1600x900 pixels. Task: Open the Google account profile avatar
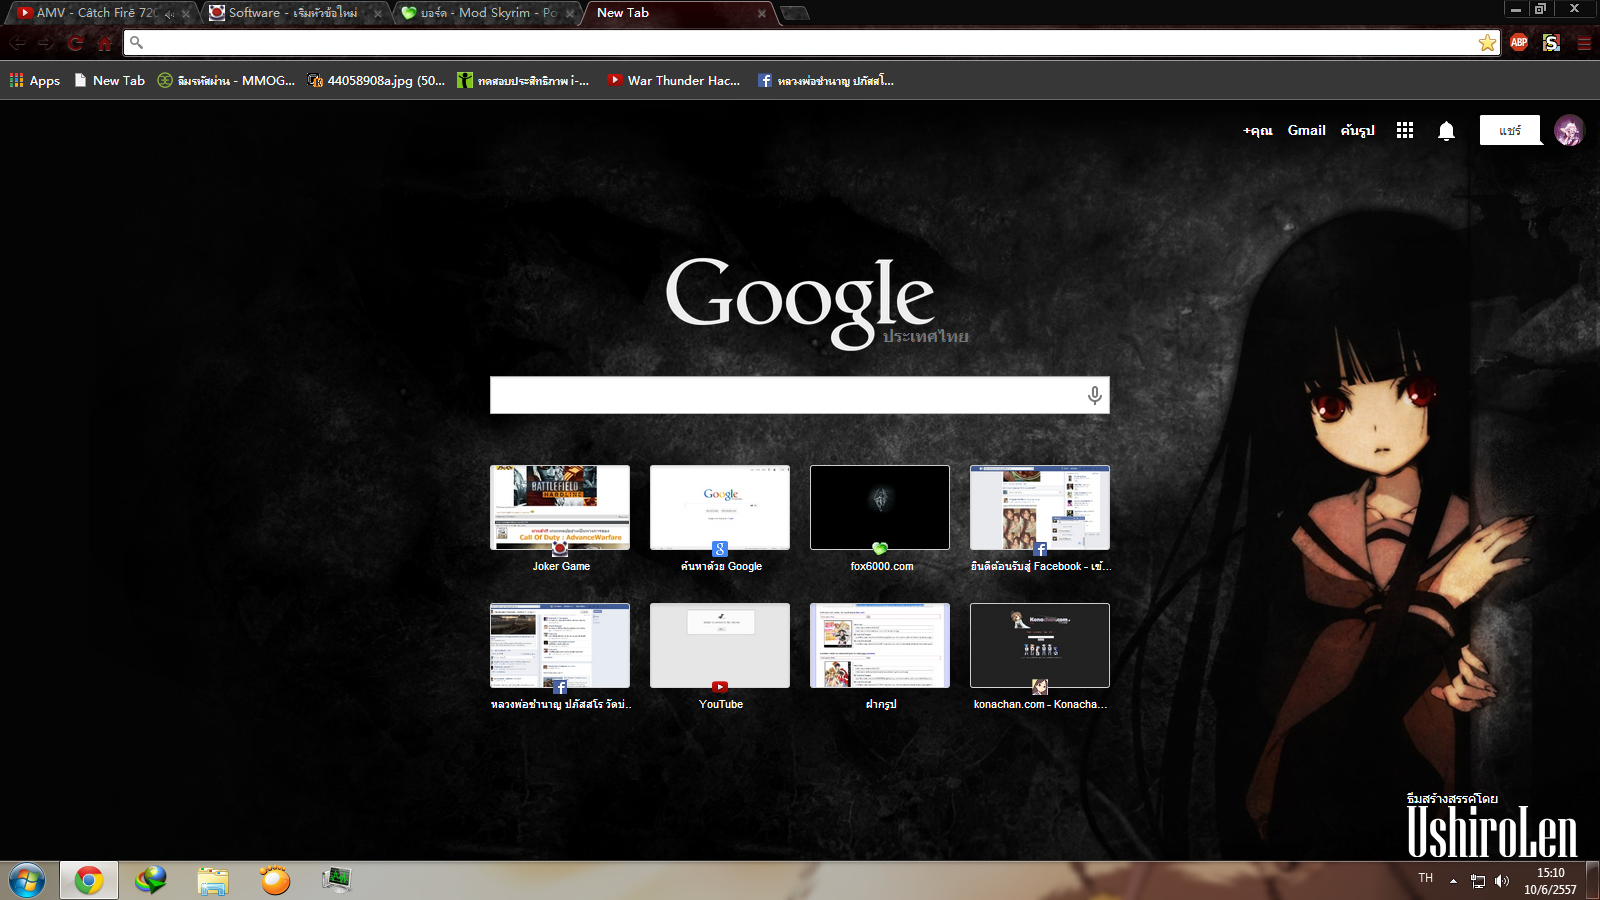(1569, 130)
